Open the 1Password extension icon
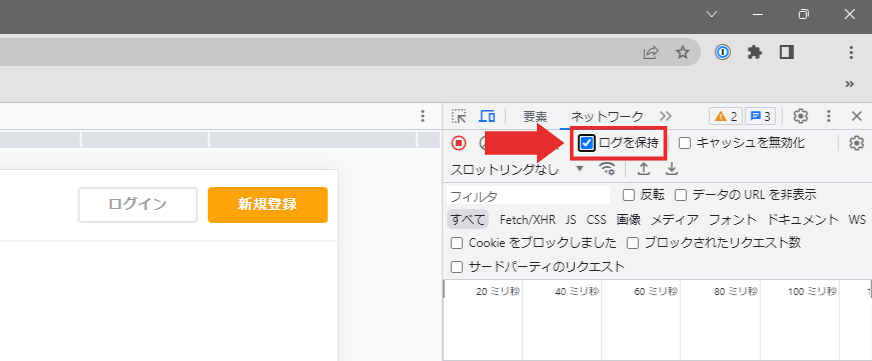The height and width of the screenshot is (361, 872). click(x=722, y=53)
